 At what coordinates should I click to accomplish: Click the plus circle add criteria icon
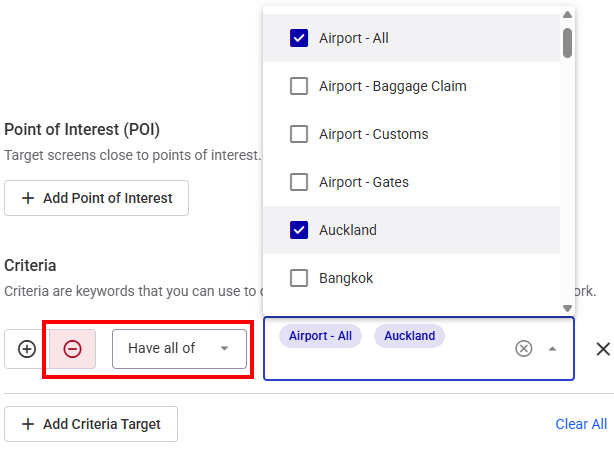[x=27, y=349]
